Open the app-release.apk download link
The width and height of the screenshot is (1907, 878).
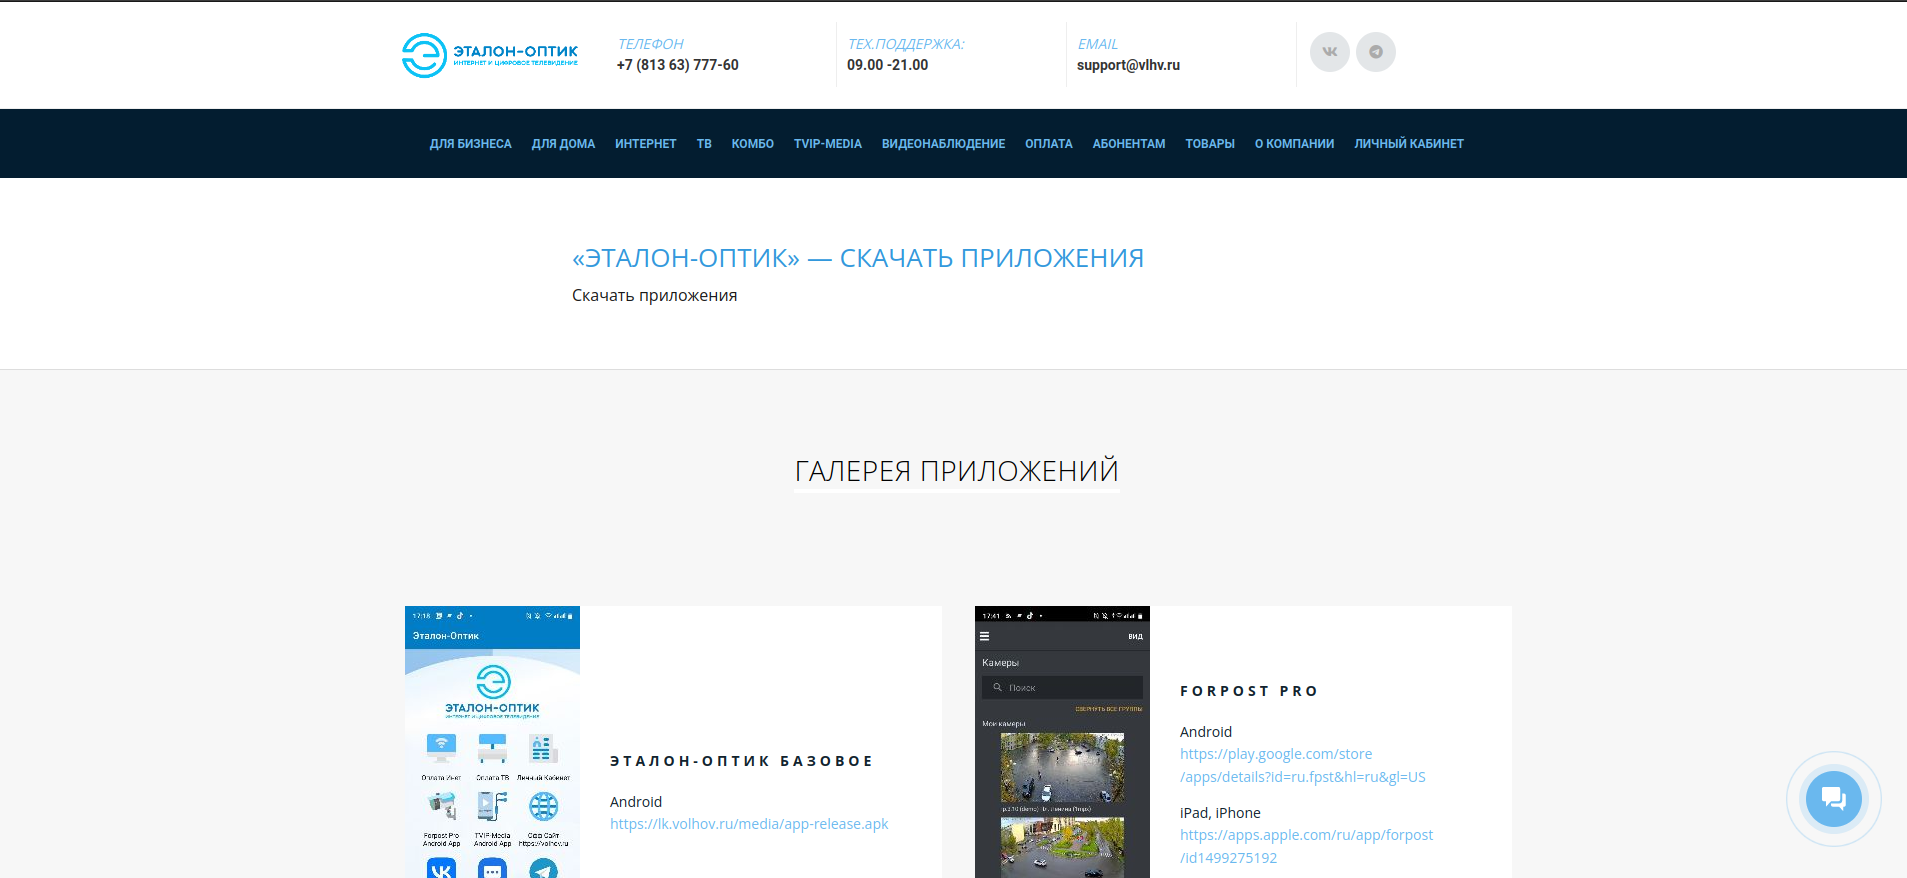(x=749, y=824)
